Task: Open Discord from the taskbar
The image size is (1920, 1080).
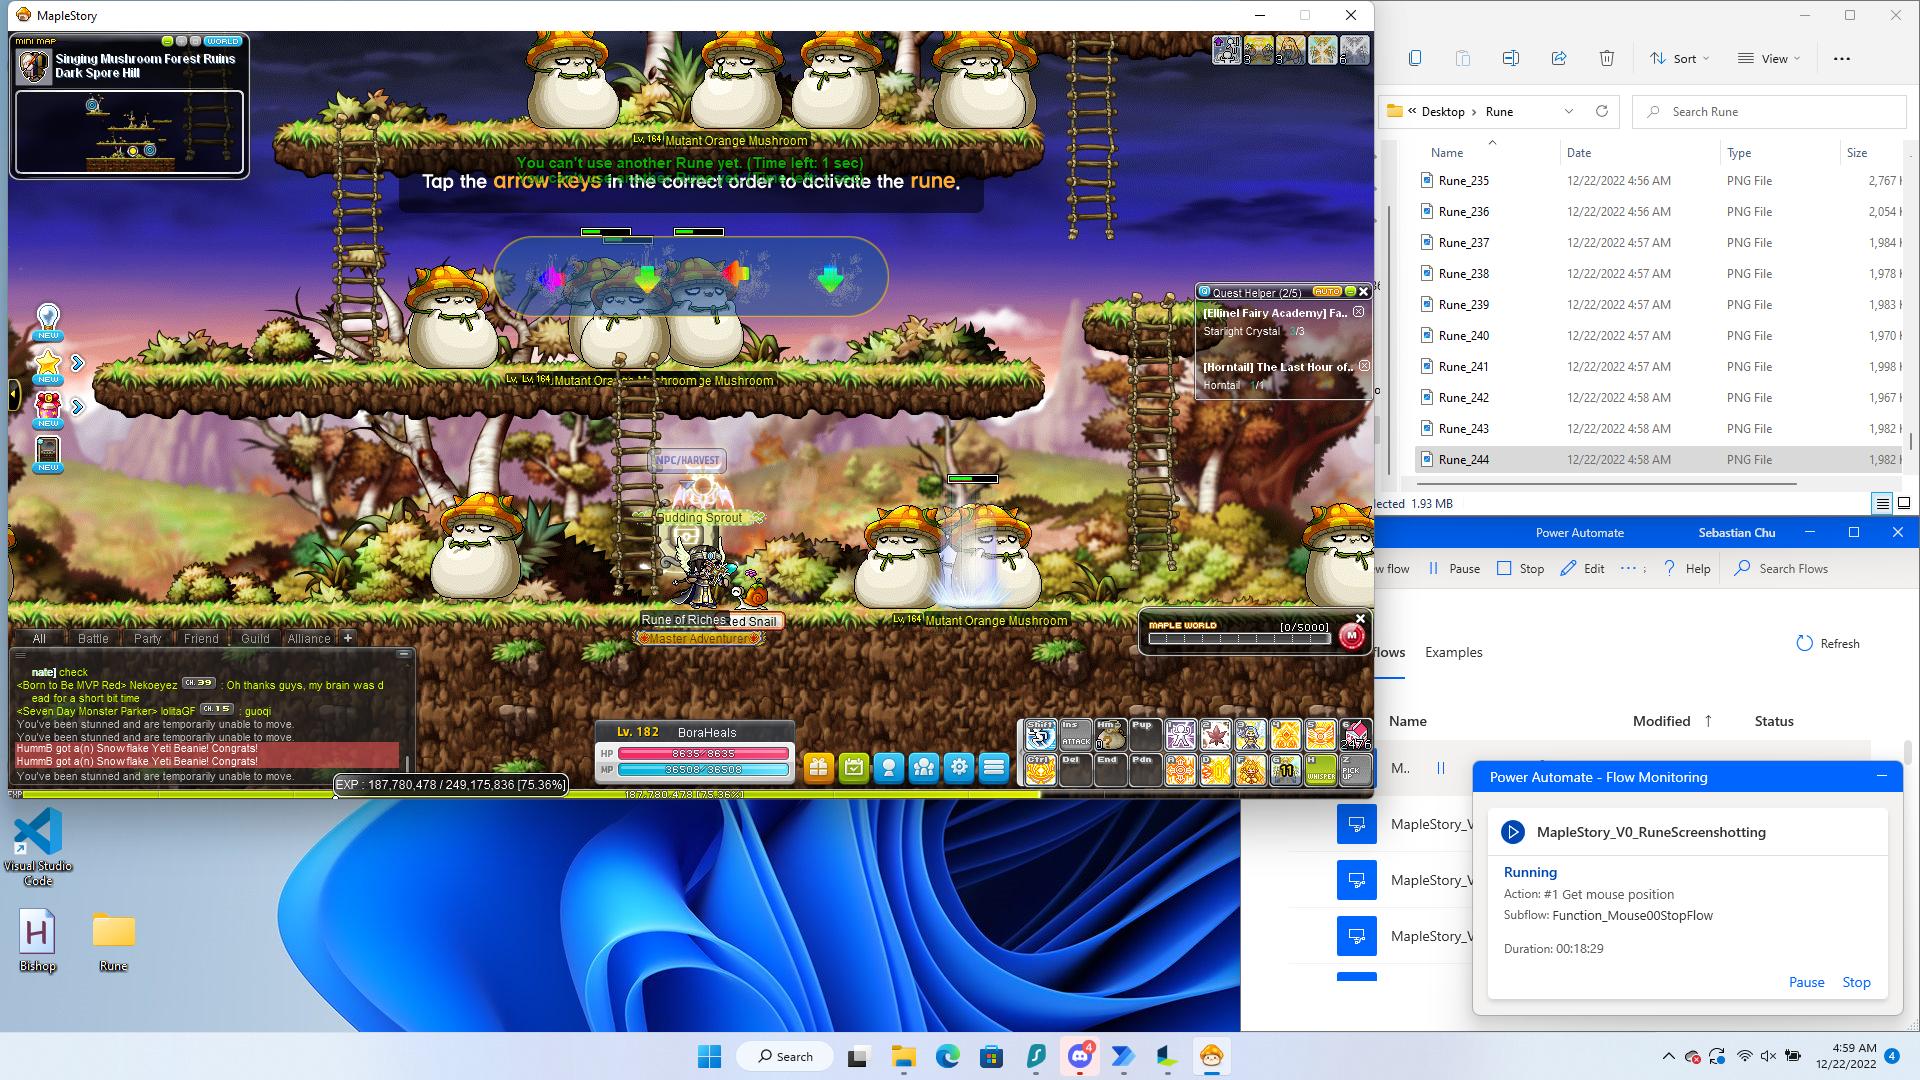Action: tap(1079, 1056)
